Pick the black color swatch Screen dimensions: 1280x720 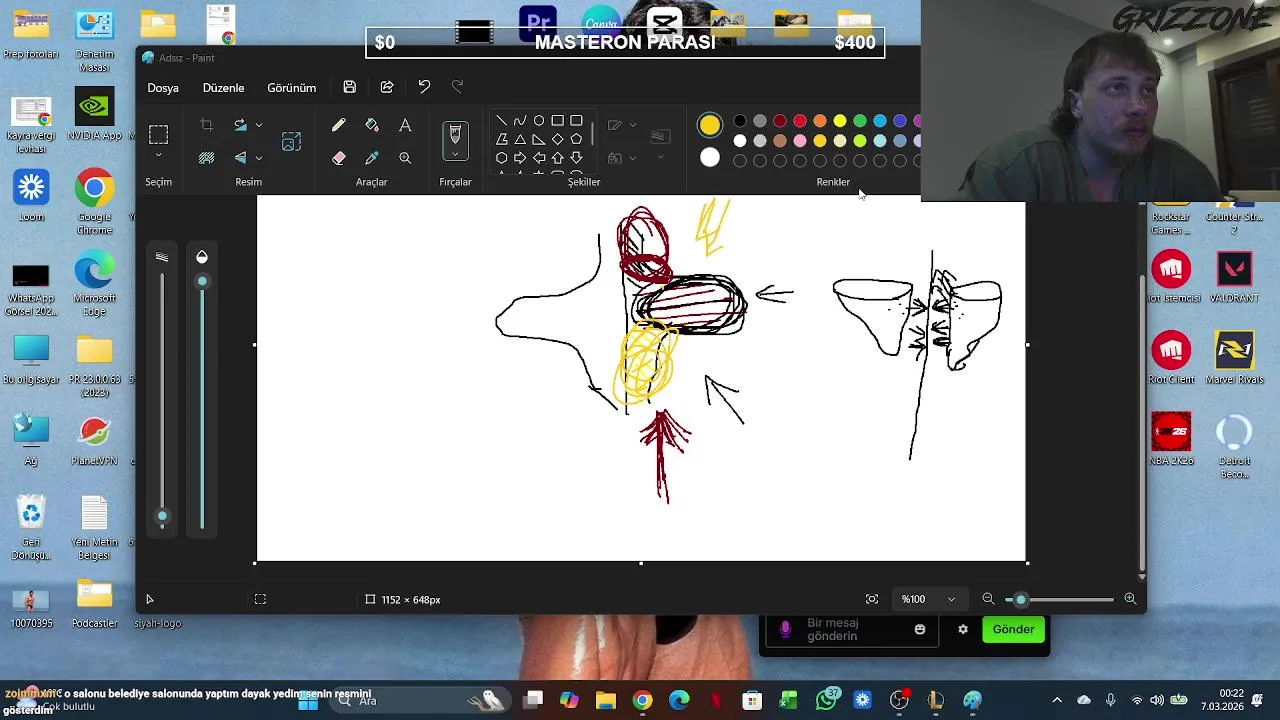[x=740, y=121]
